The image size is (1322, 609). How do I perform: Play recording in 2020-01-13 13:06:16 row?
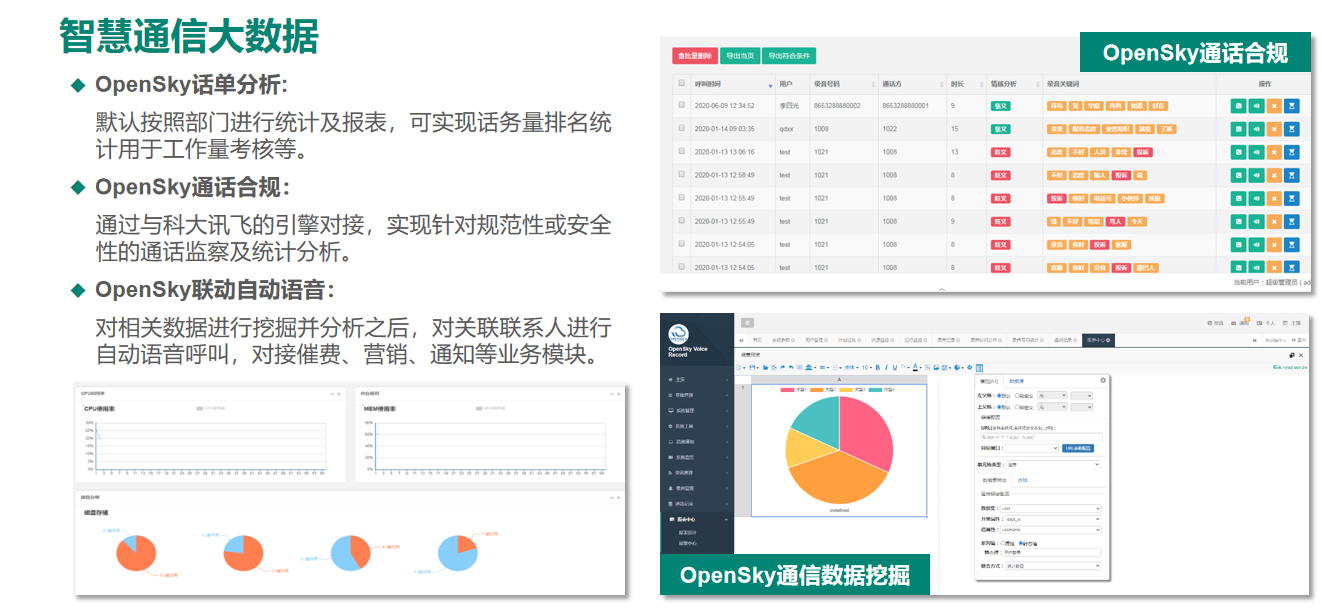(1256, 152)
